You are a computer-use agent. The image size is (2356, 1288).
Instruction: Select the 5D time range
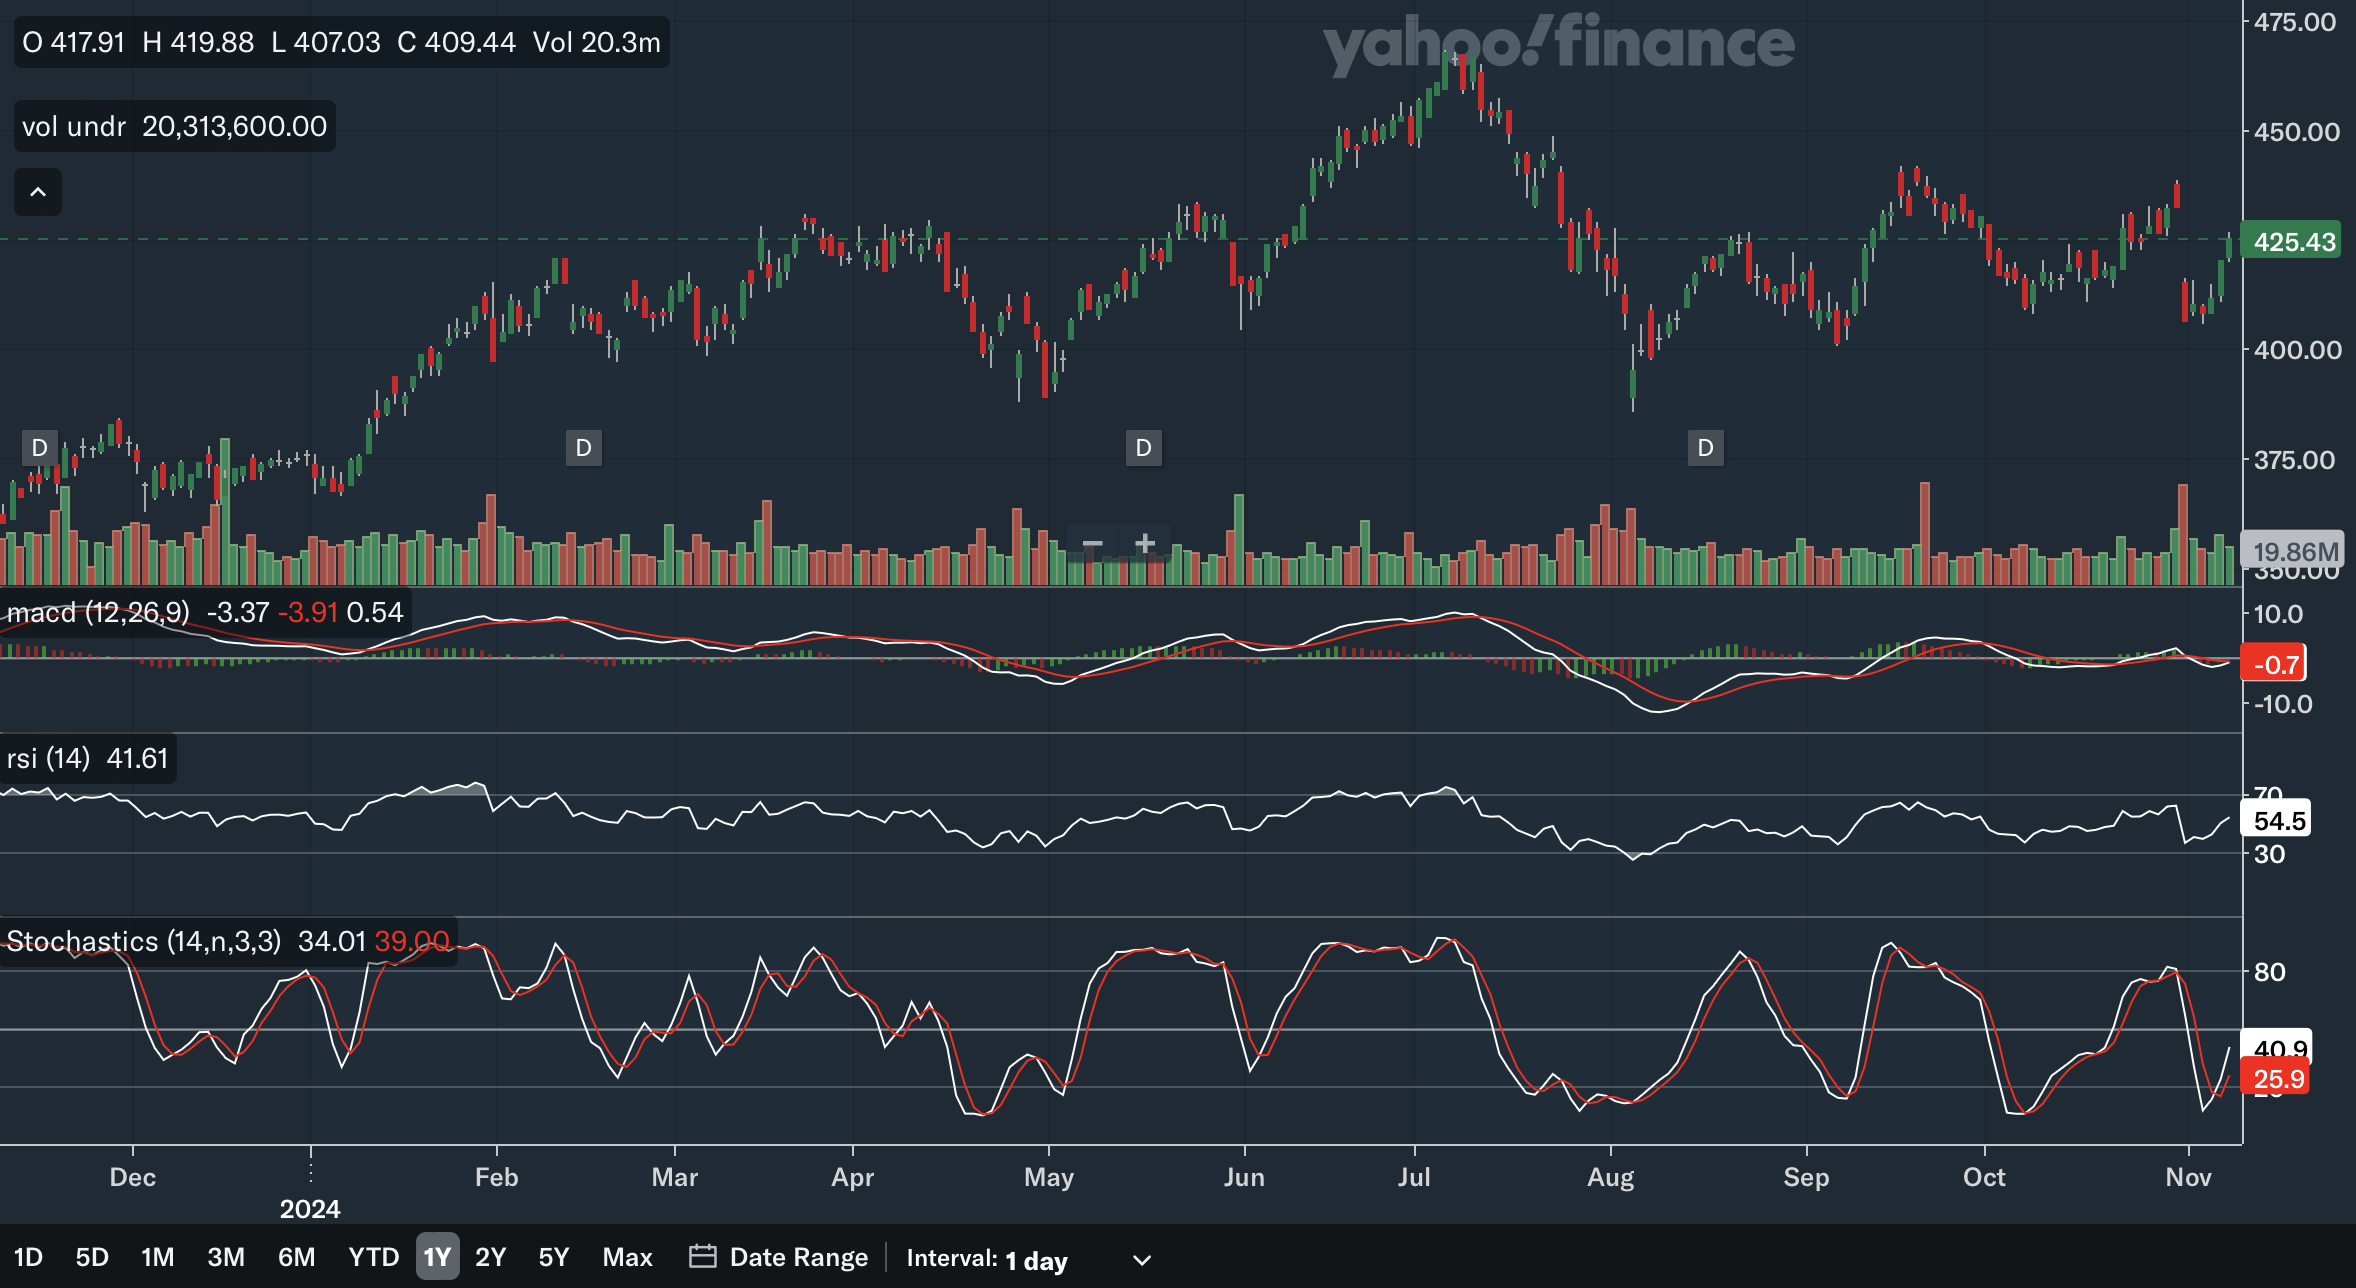pyautogui.click(x=92, y=1257)
